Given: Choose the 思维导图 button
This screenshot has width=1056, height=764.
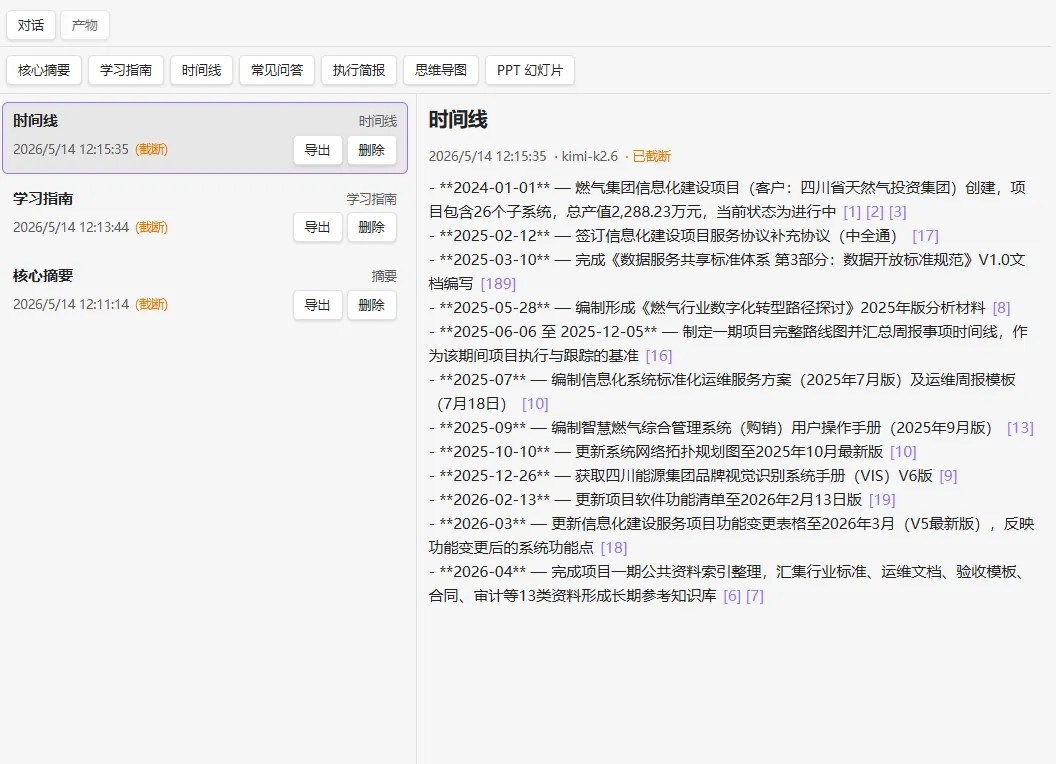Looking at the screenshot, I should pyautogui.click(x=441, y=70).
